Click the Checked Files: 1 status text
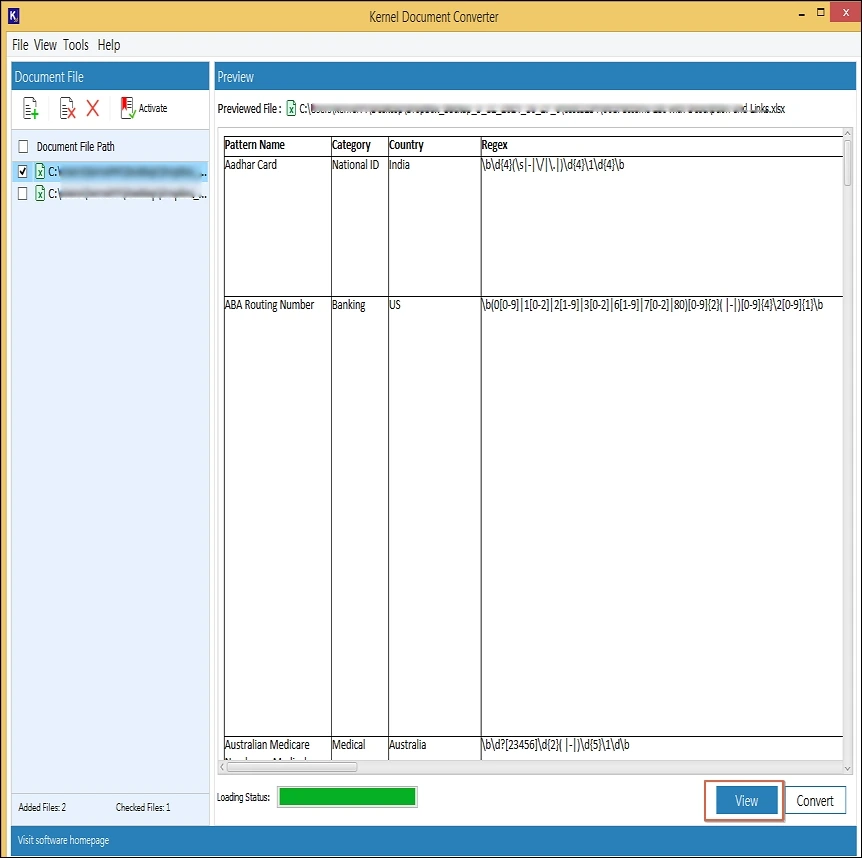The width and height of the screenshot is (862, 858). coord(143,807)
